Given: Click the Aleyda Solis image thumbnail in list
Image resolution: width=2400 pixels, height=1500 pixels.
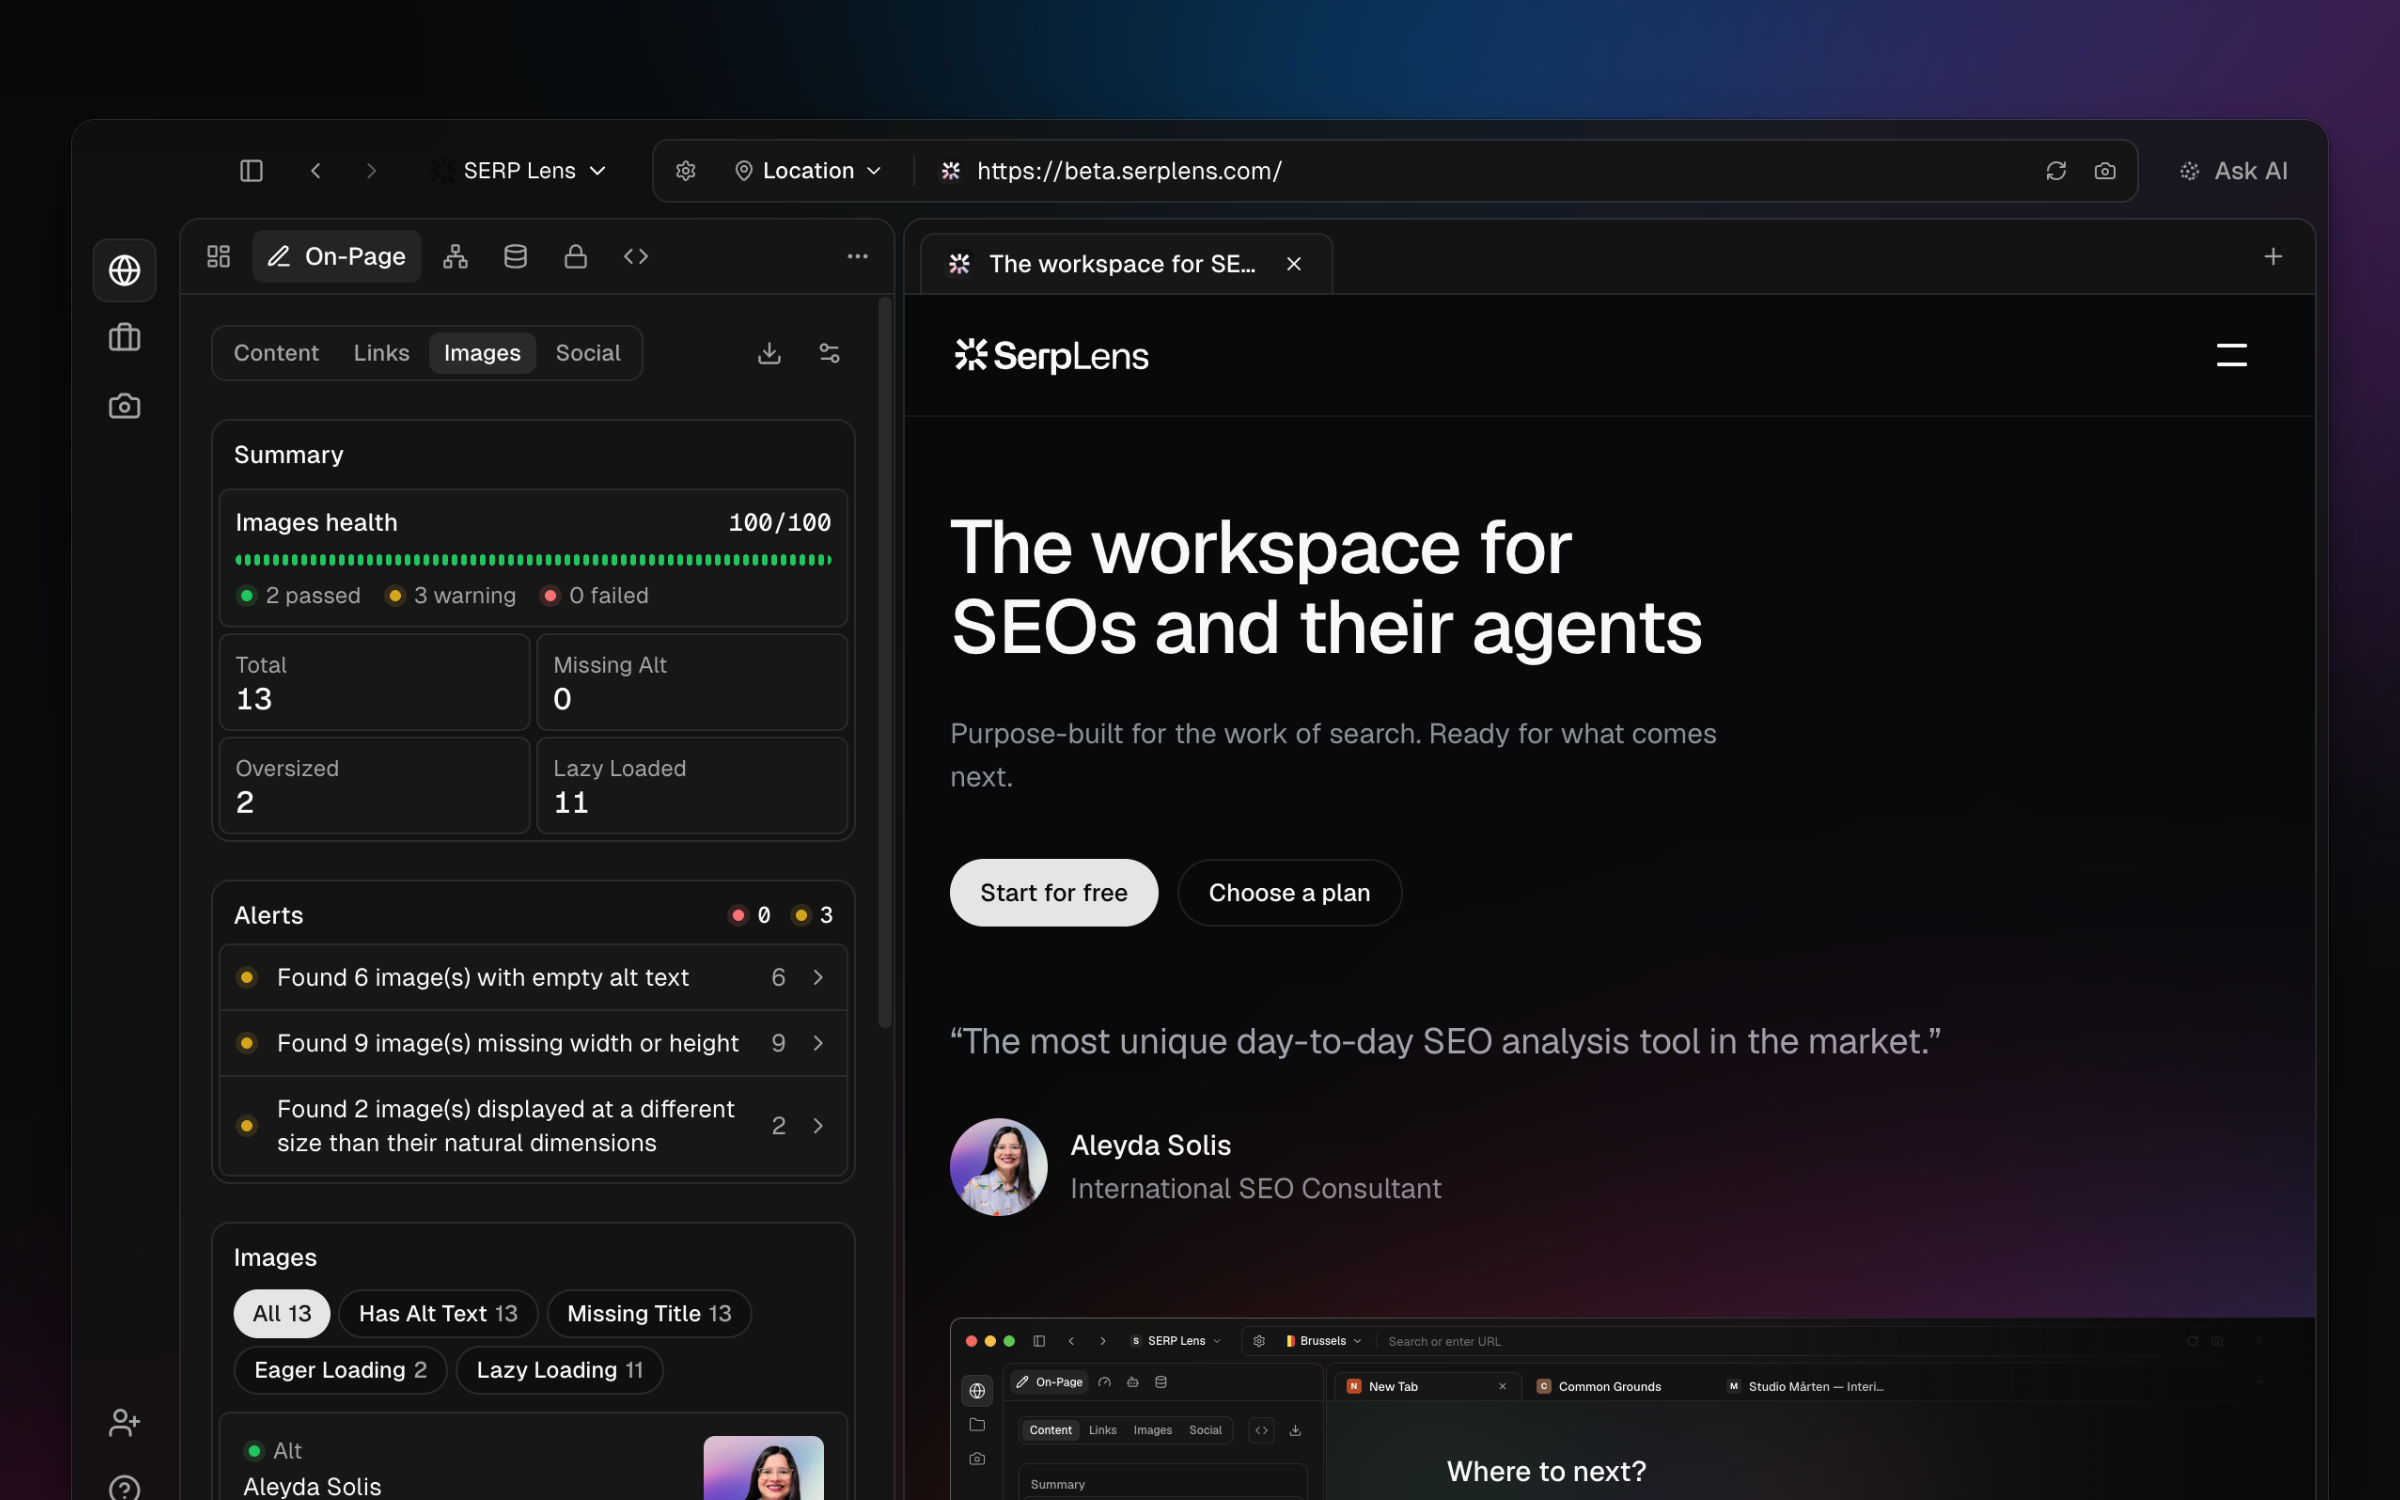Looking at the screenshot, I should tap(764, 1468).
